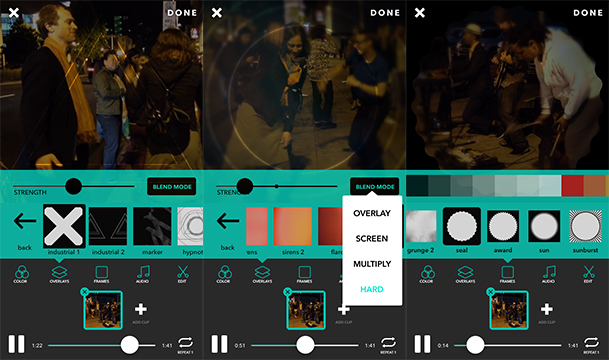
Task: Open the Blend Mode dropdown beside the industrial overlay strength slider
Action: click(172, 187)
